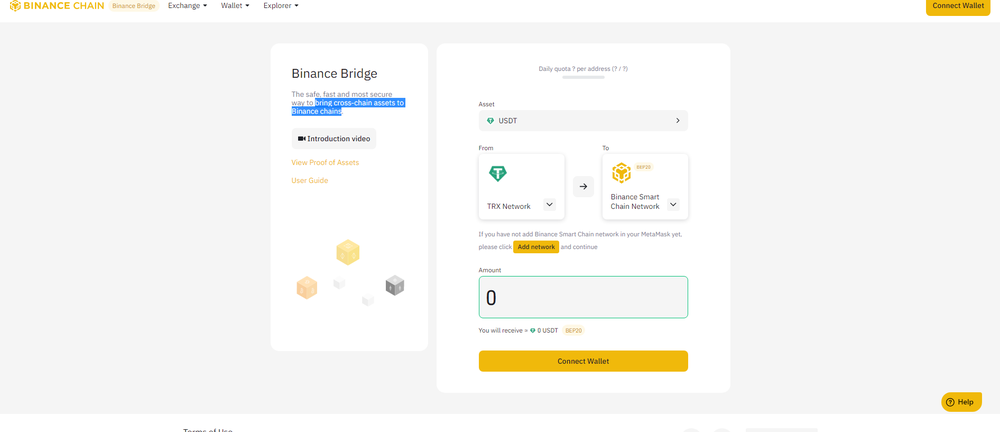Click the BEP20 badge in the To card

[643, 167]
